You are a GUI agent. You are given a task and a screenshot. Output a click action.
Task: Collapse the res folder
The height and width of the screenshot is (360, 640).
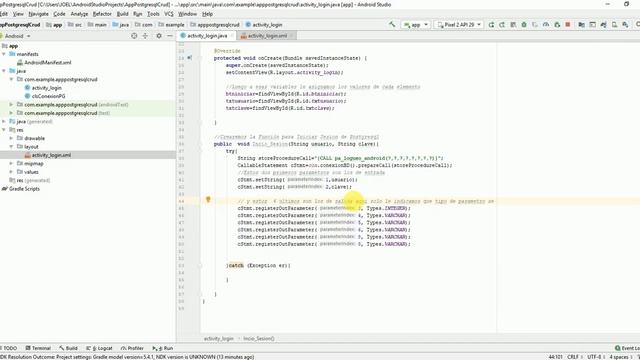coord(4,130)
